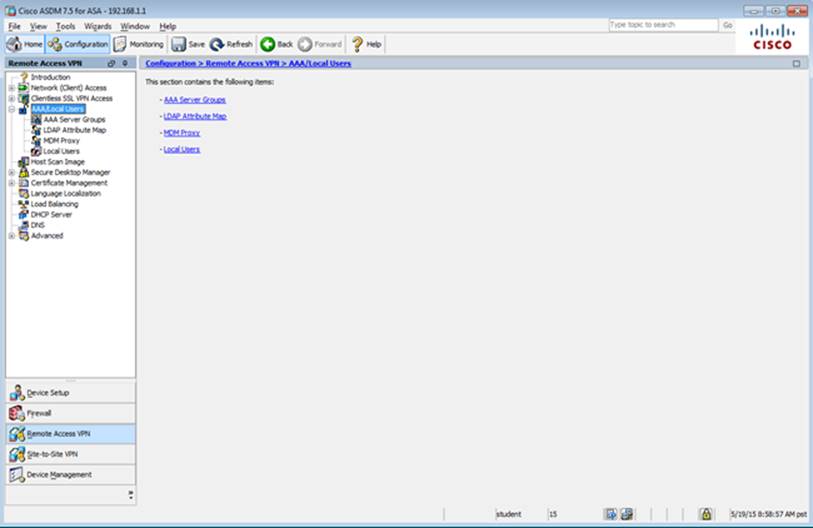Click the help topic search field
Viewport: 813px width, 528px height.
(662, 25)
